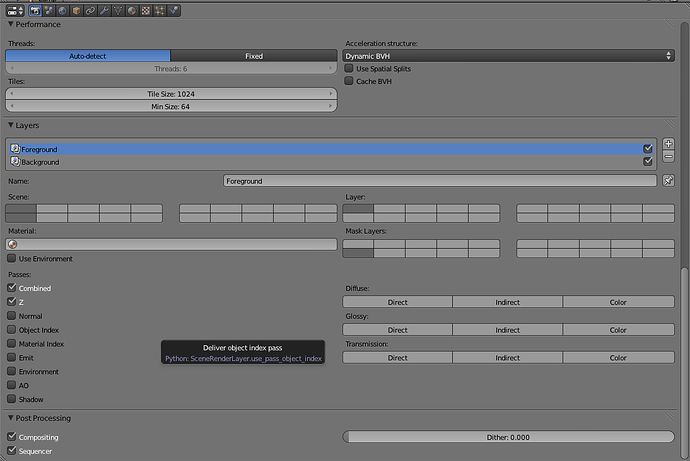Viewport: 690px width, 461px height.
Task: Enable the Object Index pass
Action: (12, 329)
